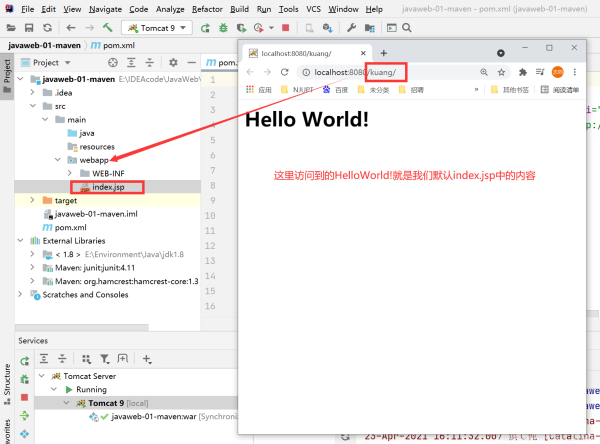Rerun Tomcat from Services side panel
Screen dimensions: 600x444
tap(25, 359)
